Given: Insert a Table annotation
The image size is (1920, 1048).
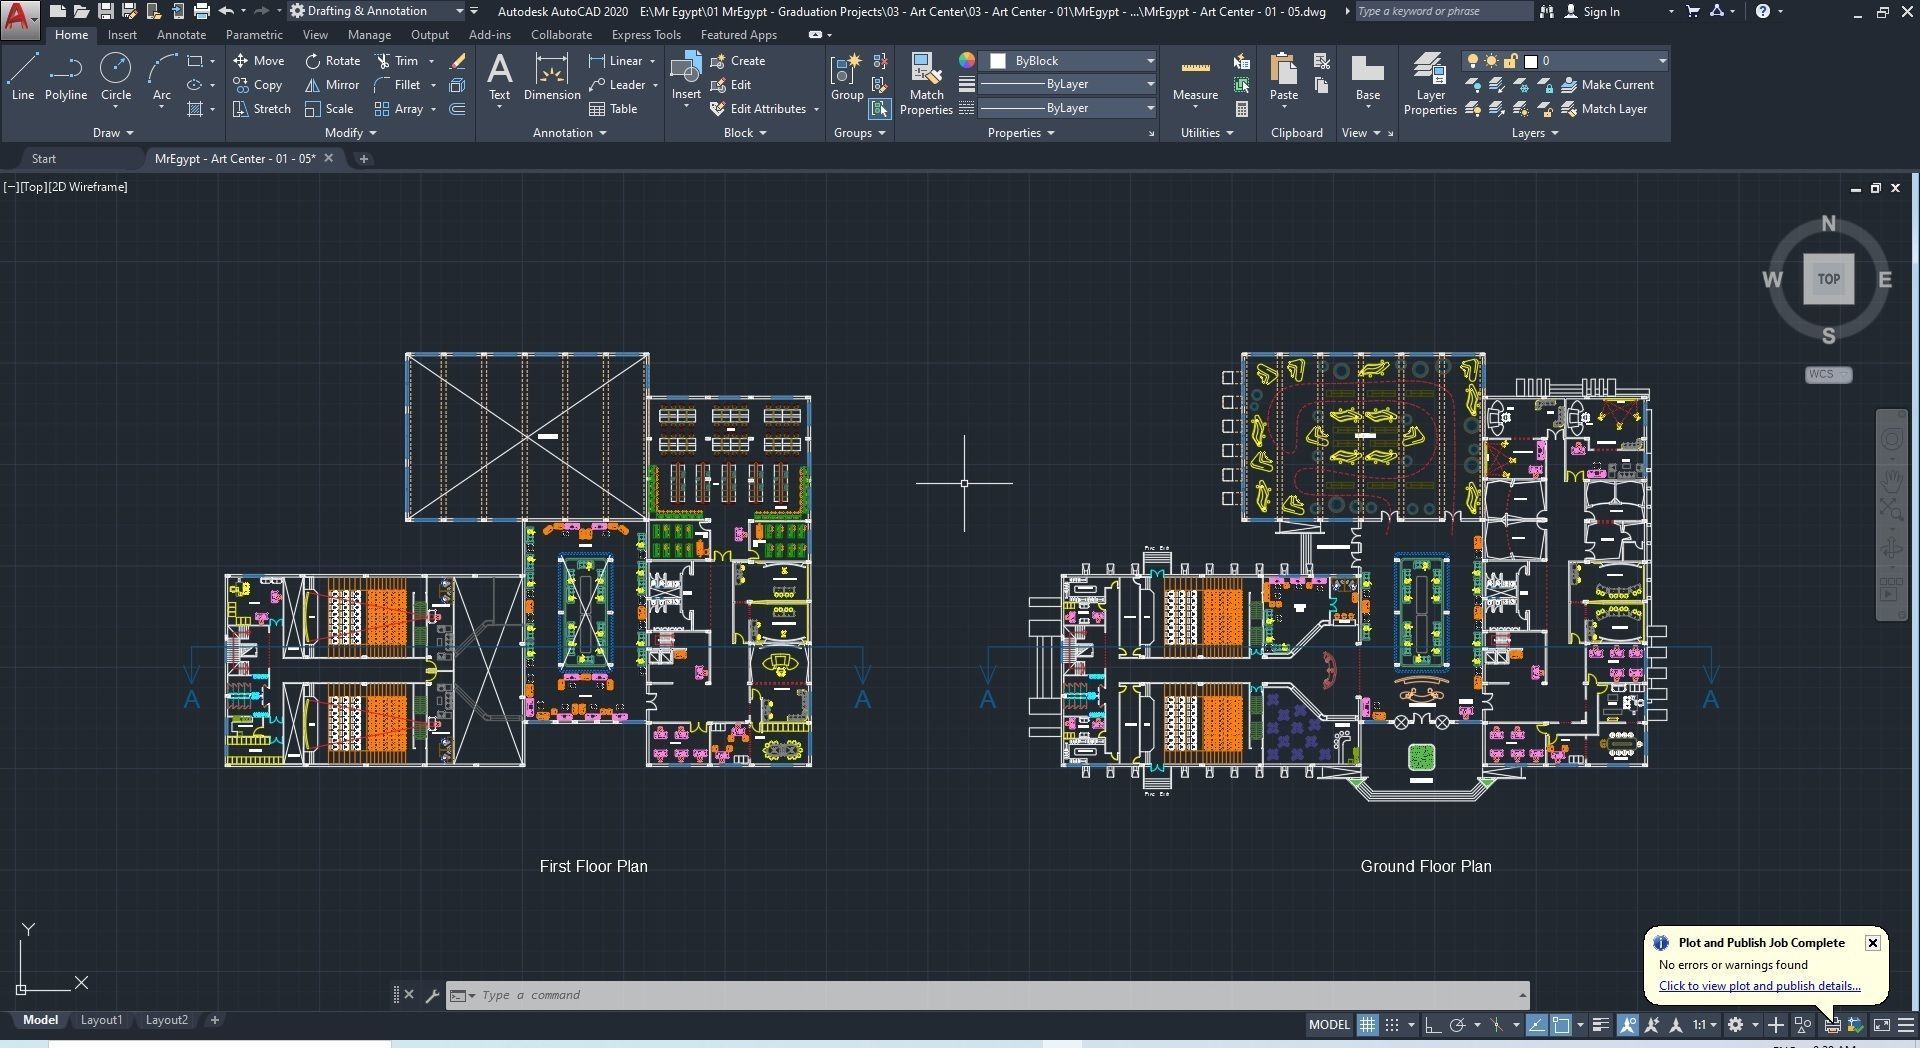Looking at the screenshot, I should (x=613, y=109).
